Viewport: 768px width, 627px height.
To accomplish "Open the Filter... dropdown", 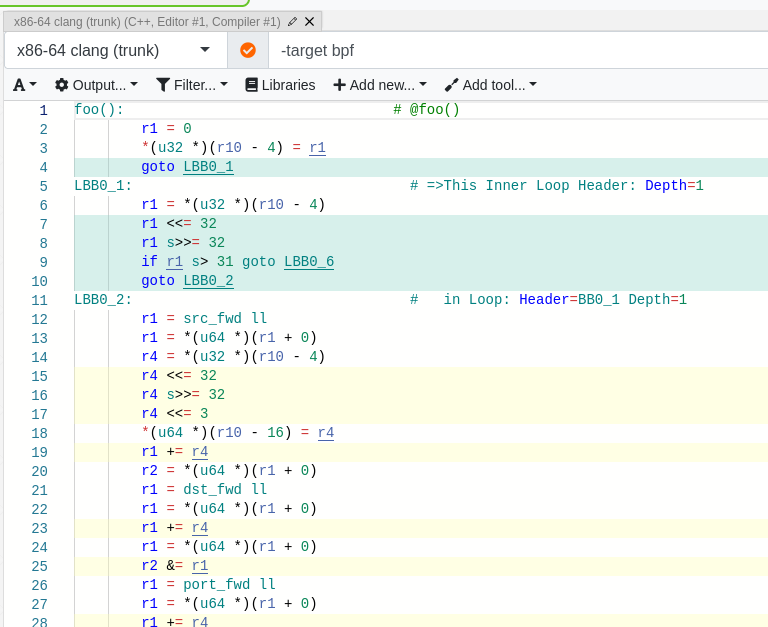I will point(192,85).
